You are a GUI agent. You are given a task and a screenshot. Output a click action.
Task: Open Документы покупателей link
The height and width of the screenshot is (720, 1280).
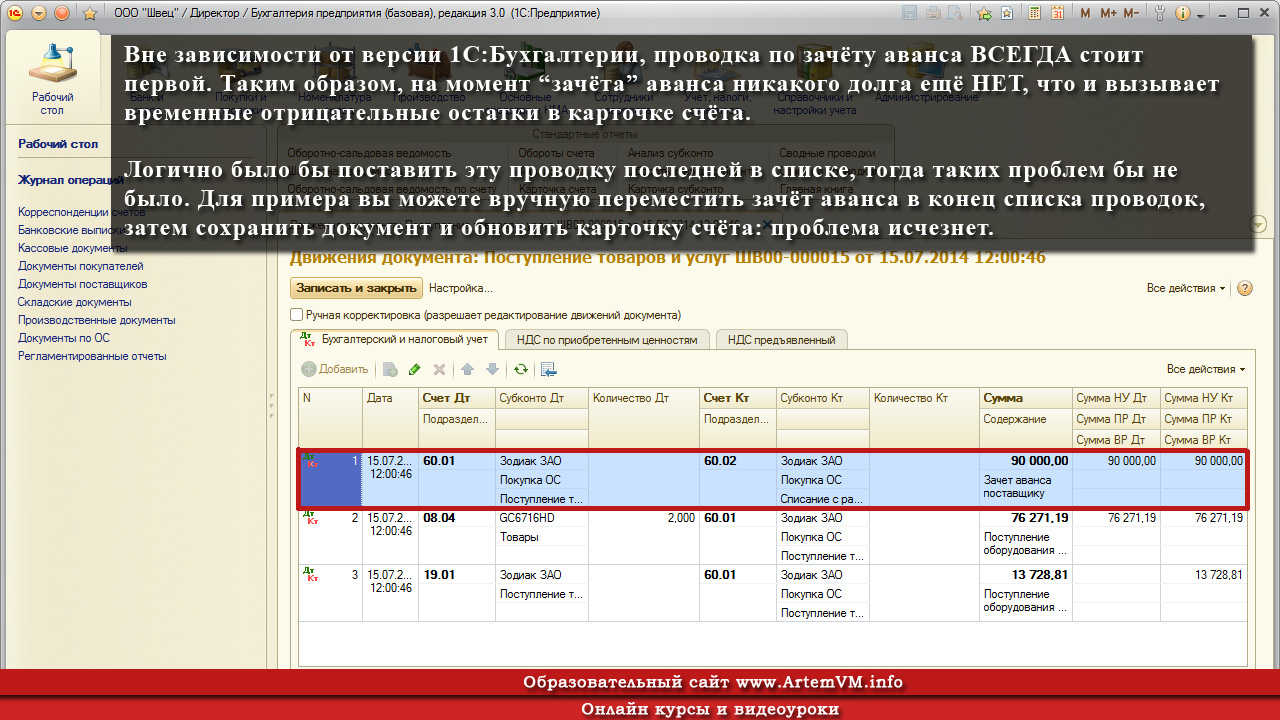click(x=81, y=266)
